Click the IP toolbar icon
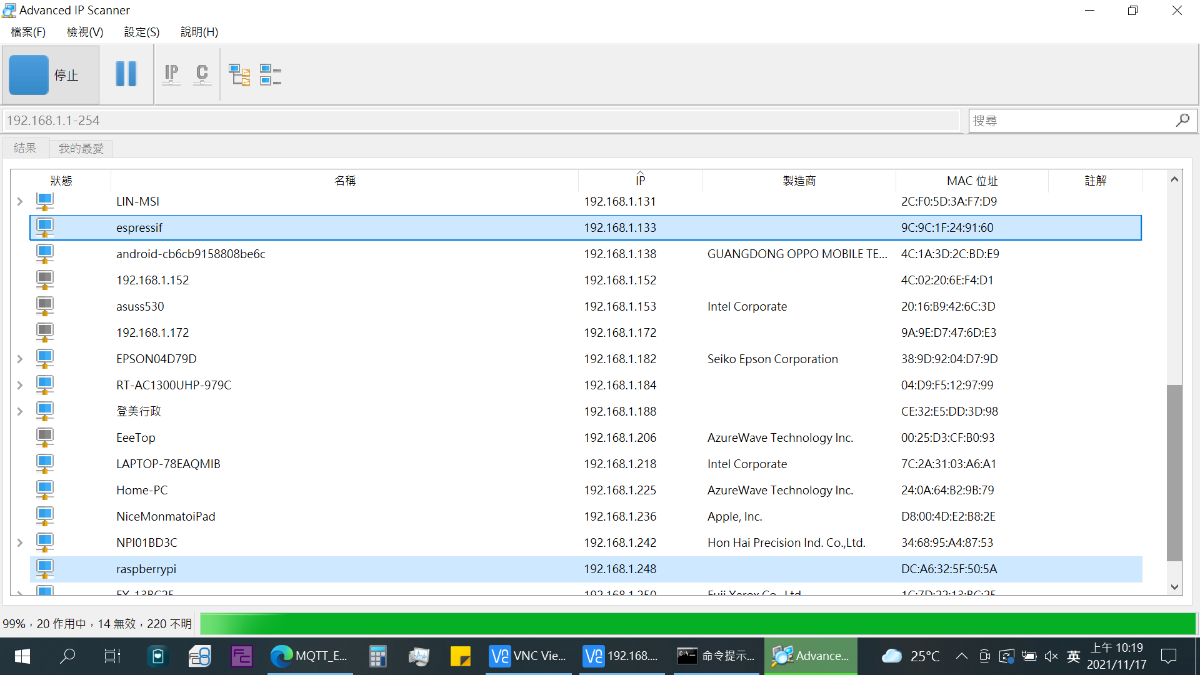Image resolution: width=1200 pixels, height=675 pixels. (172, 74)
